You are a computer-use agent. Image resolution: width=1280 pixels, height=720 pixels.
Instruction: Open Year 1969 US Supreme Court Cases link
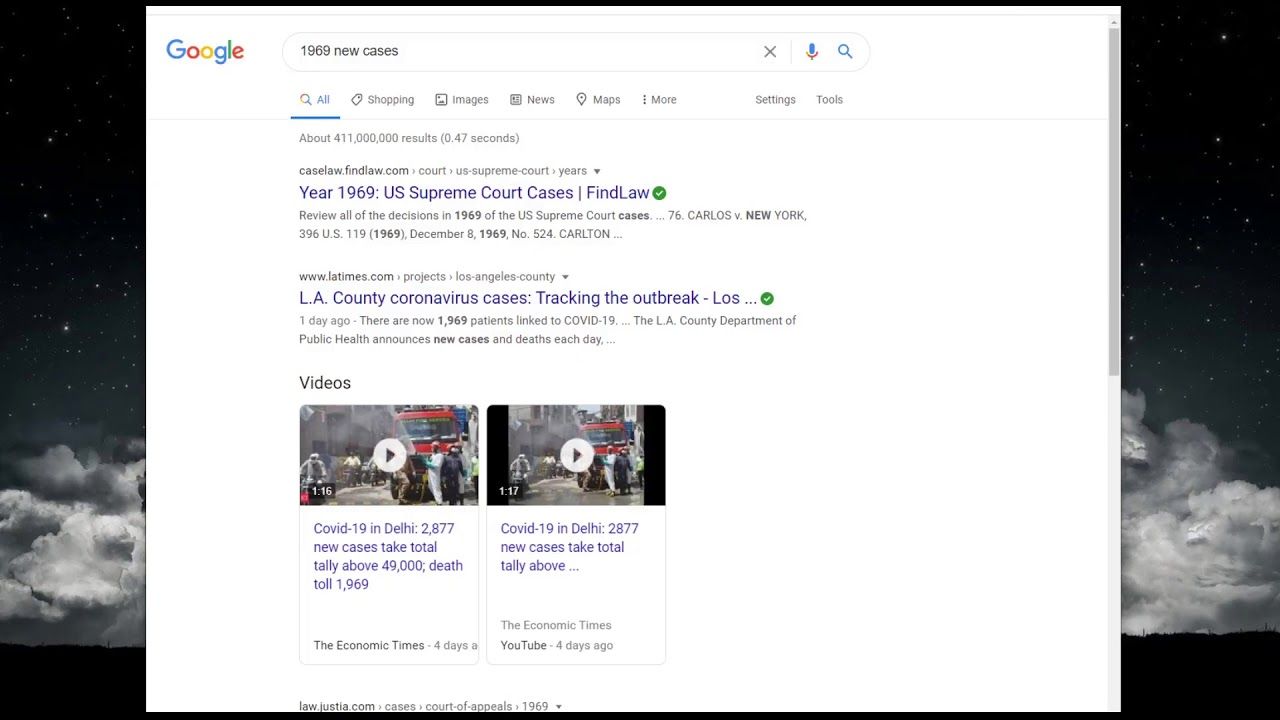(x=473, y=193)
